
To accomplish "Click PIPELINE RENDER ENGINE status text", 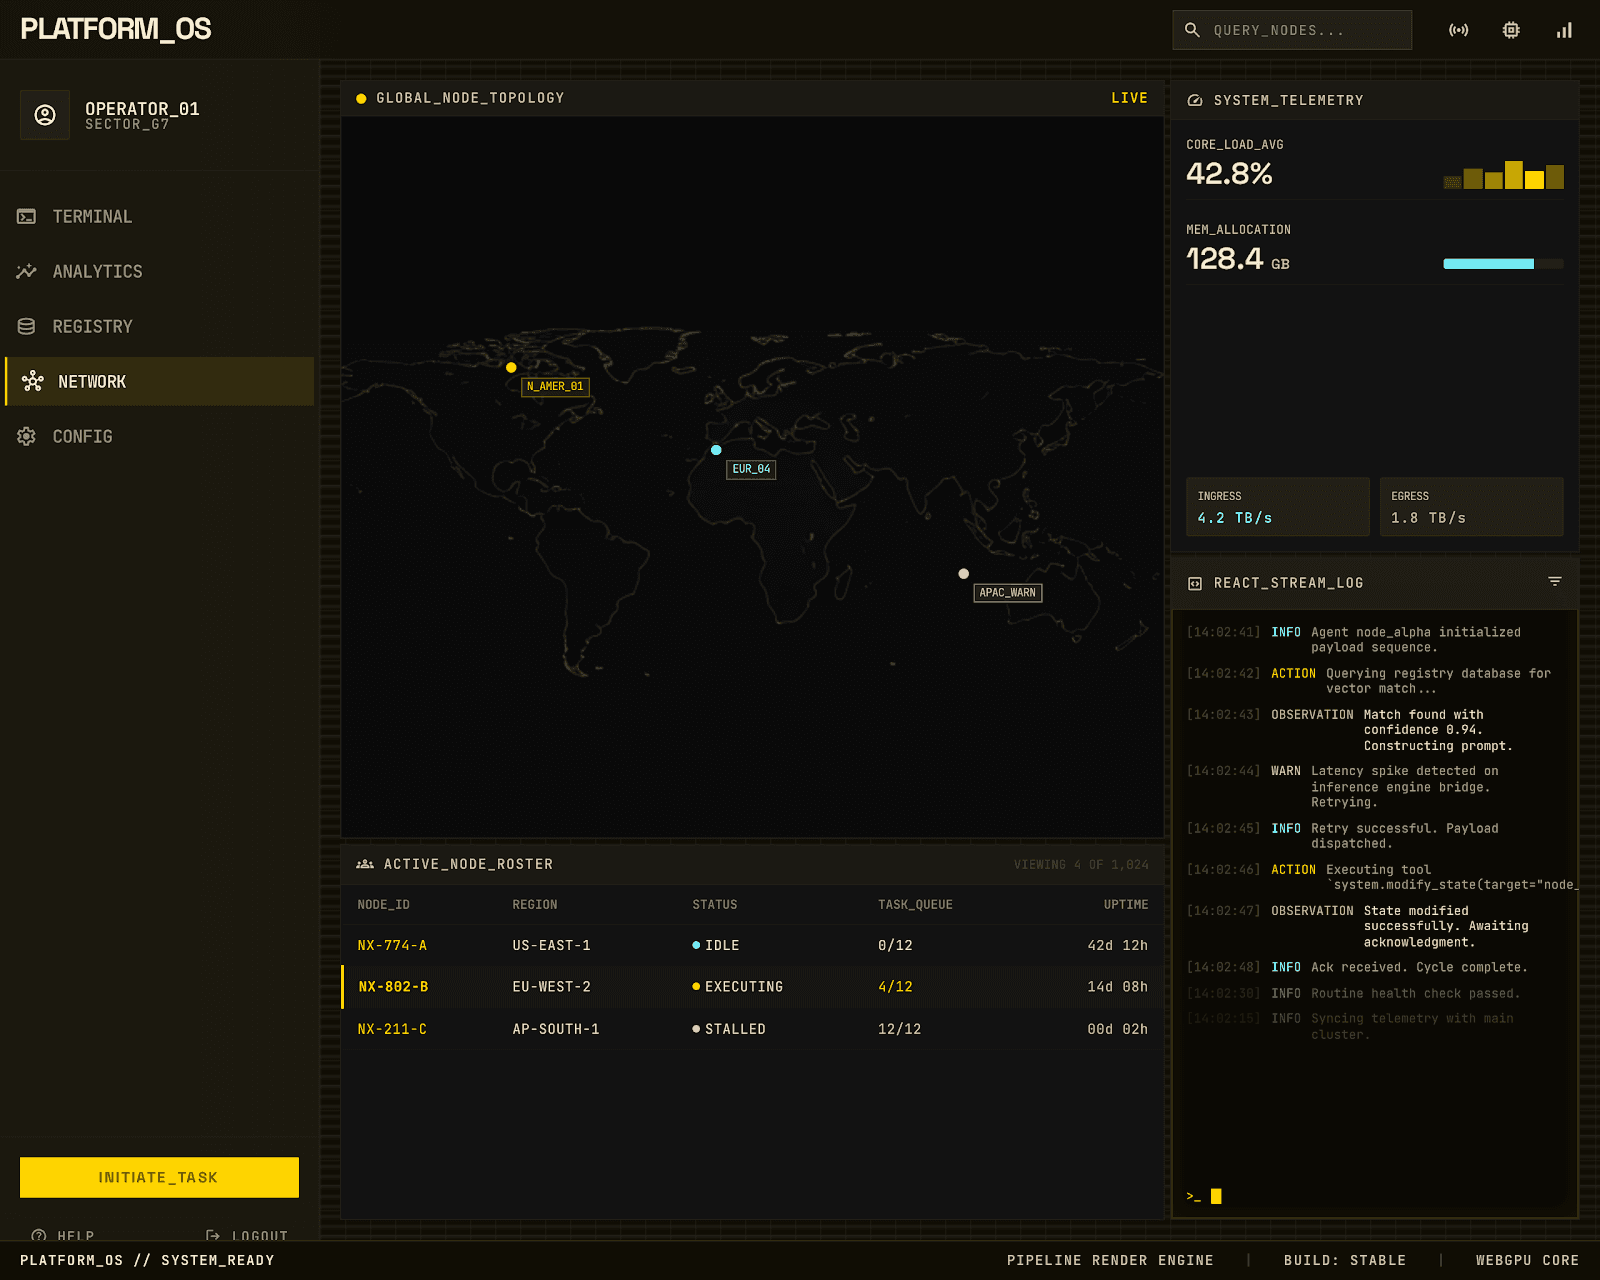I will click(1110, 1260).
